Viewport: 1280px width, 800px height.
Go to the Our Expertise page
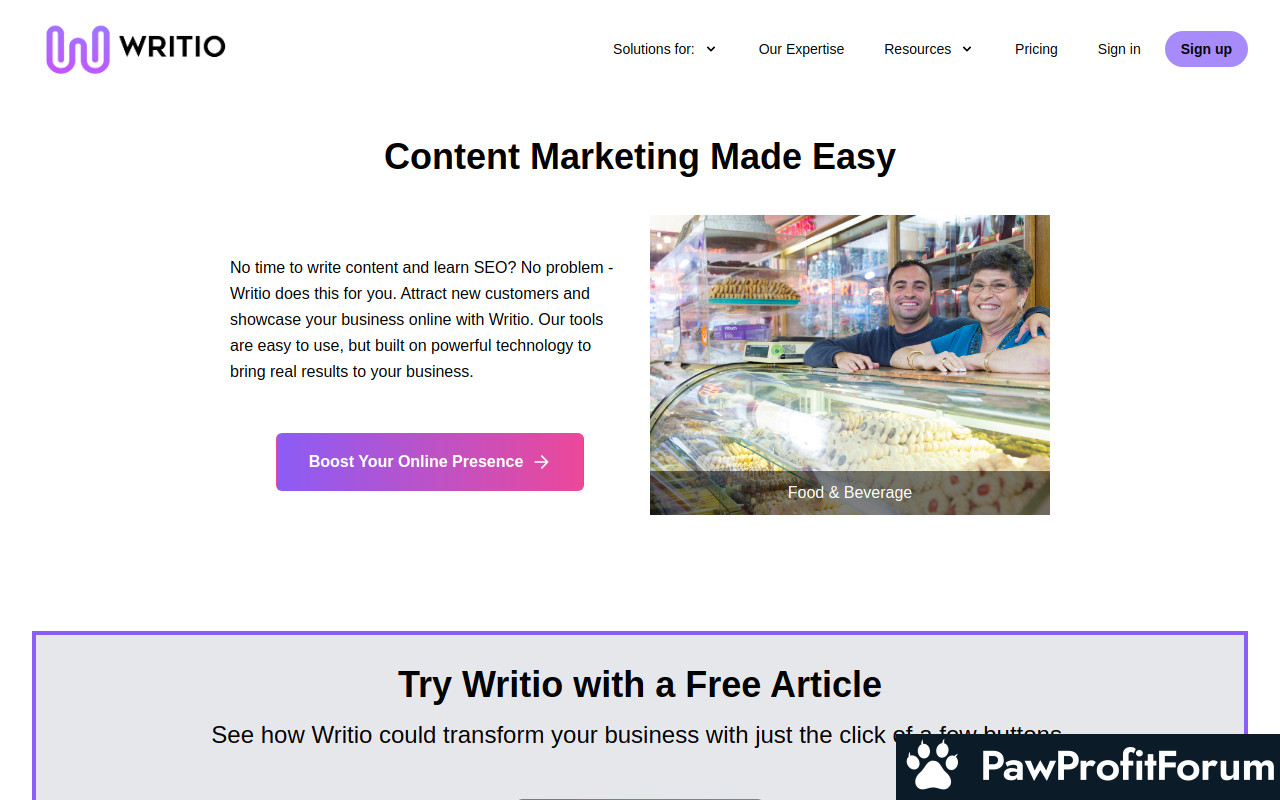pos(801,49)
